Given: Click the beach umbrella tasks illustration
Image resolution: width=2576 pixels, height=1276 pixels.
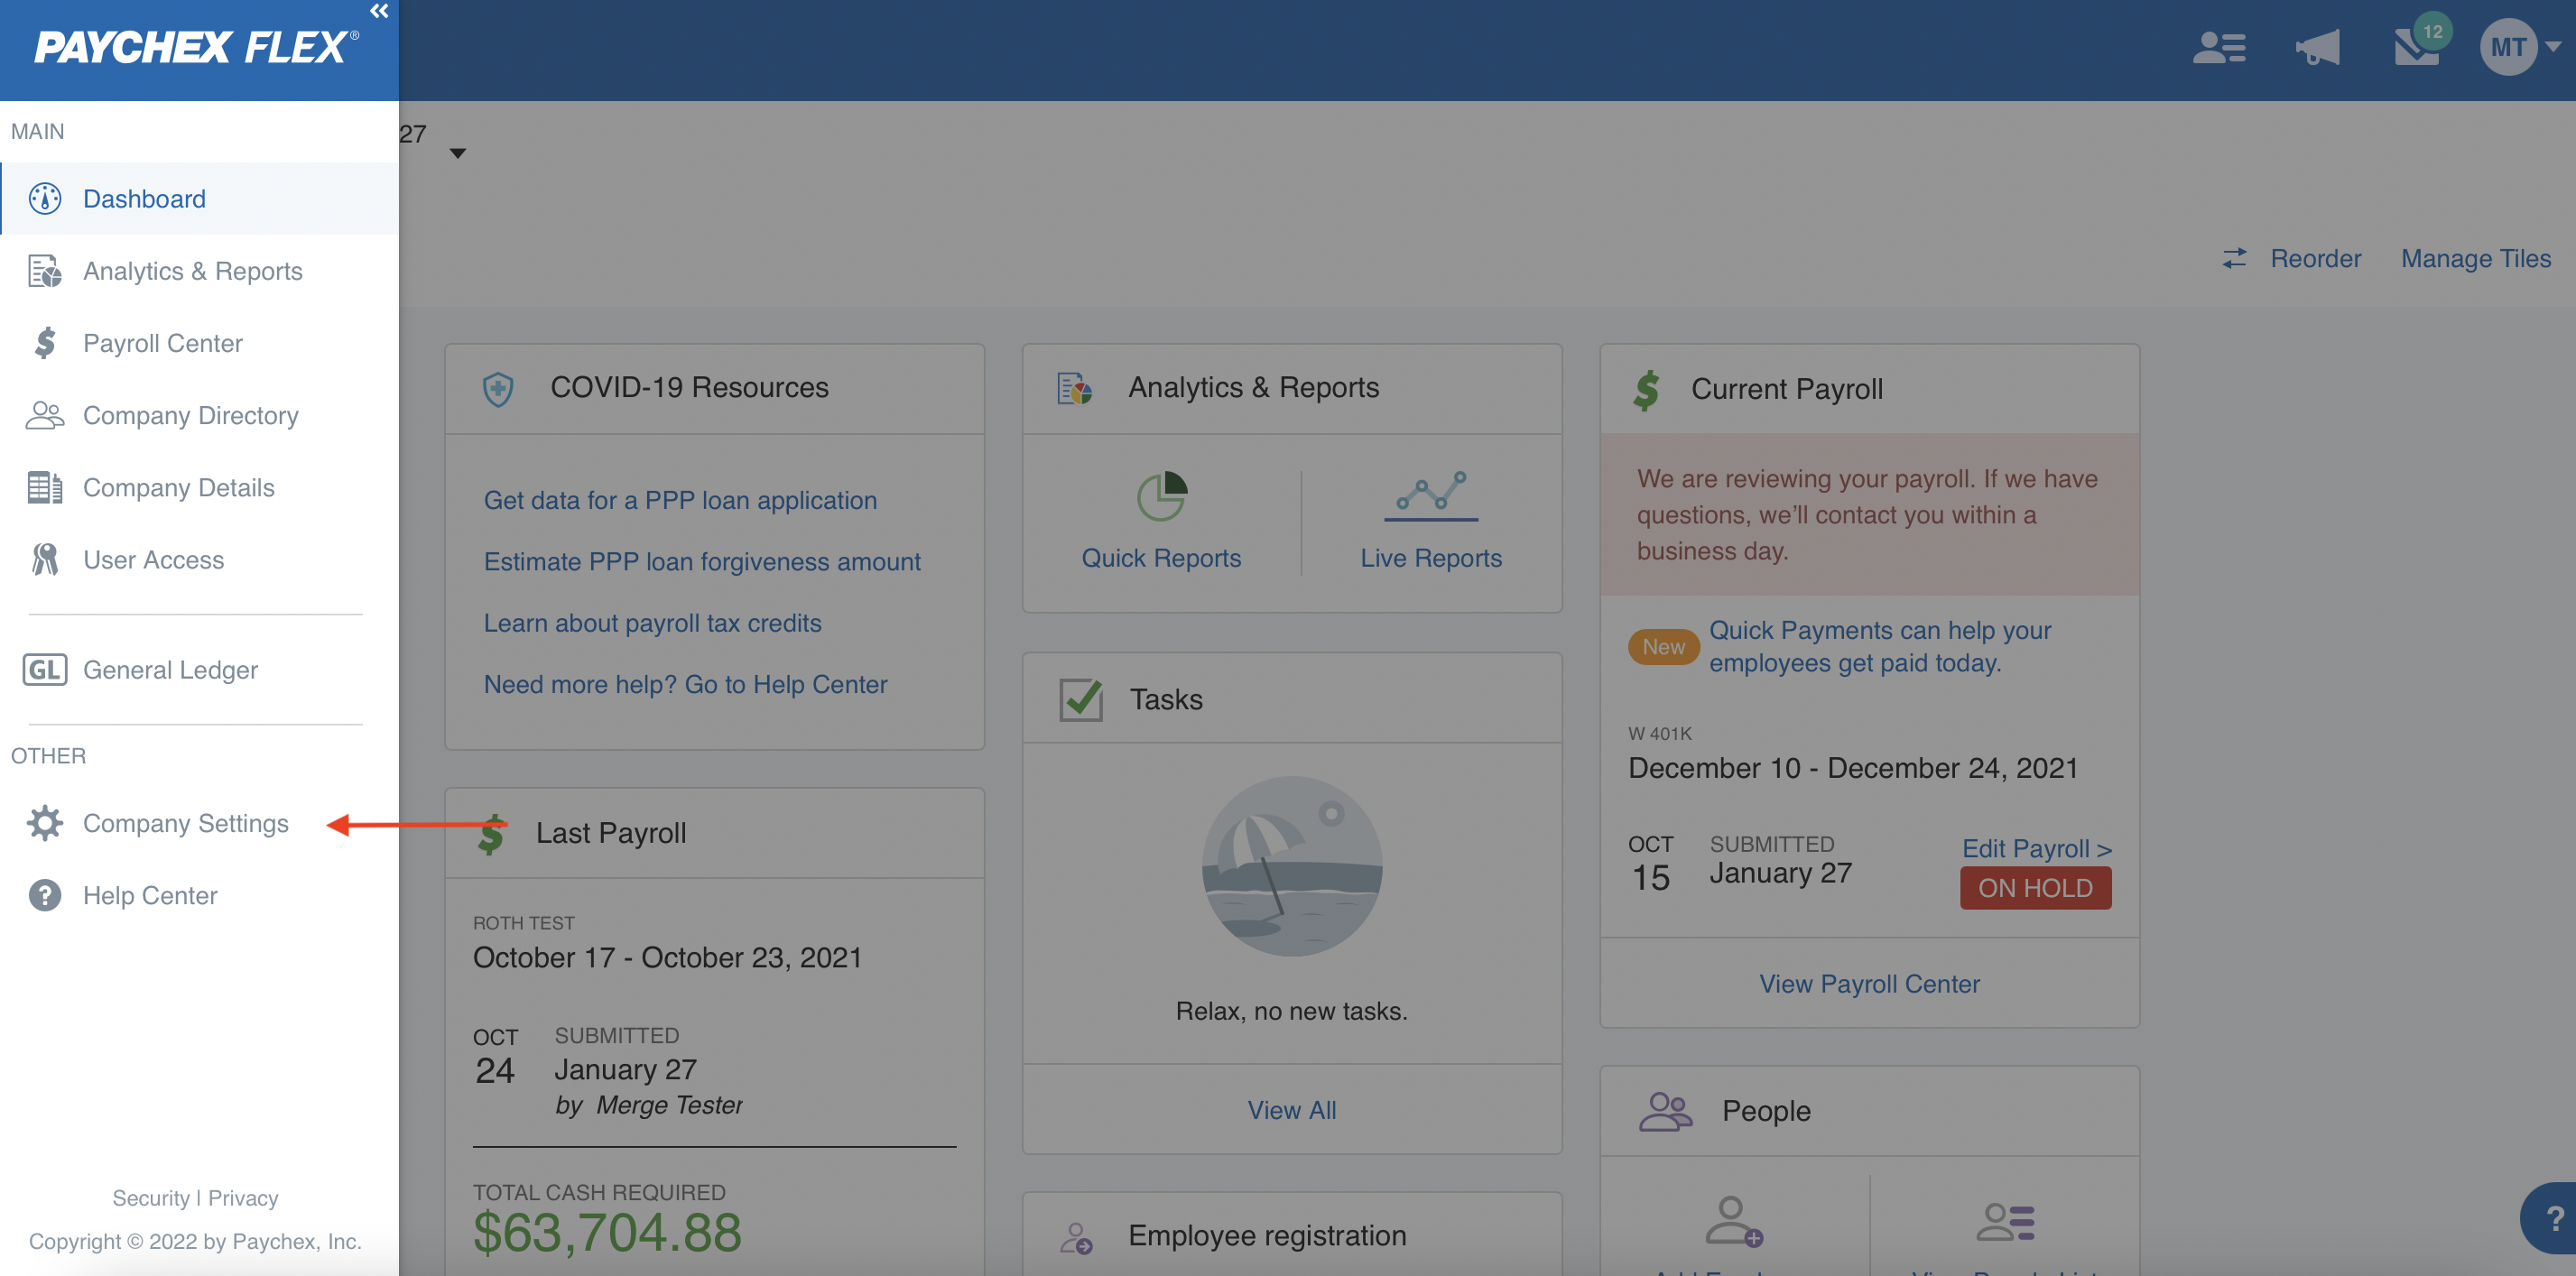Looking at the screenshot, I should point(1291,866).
